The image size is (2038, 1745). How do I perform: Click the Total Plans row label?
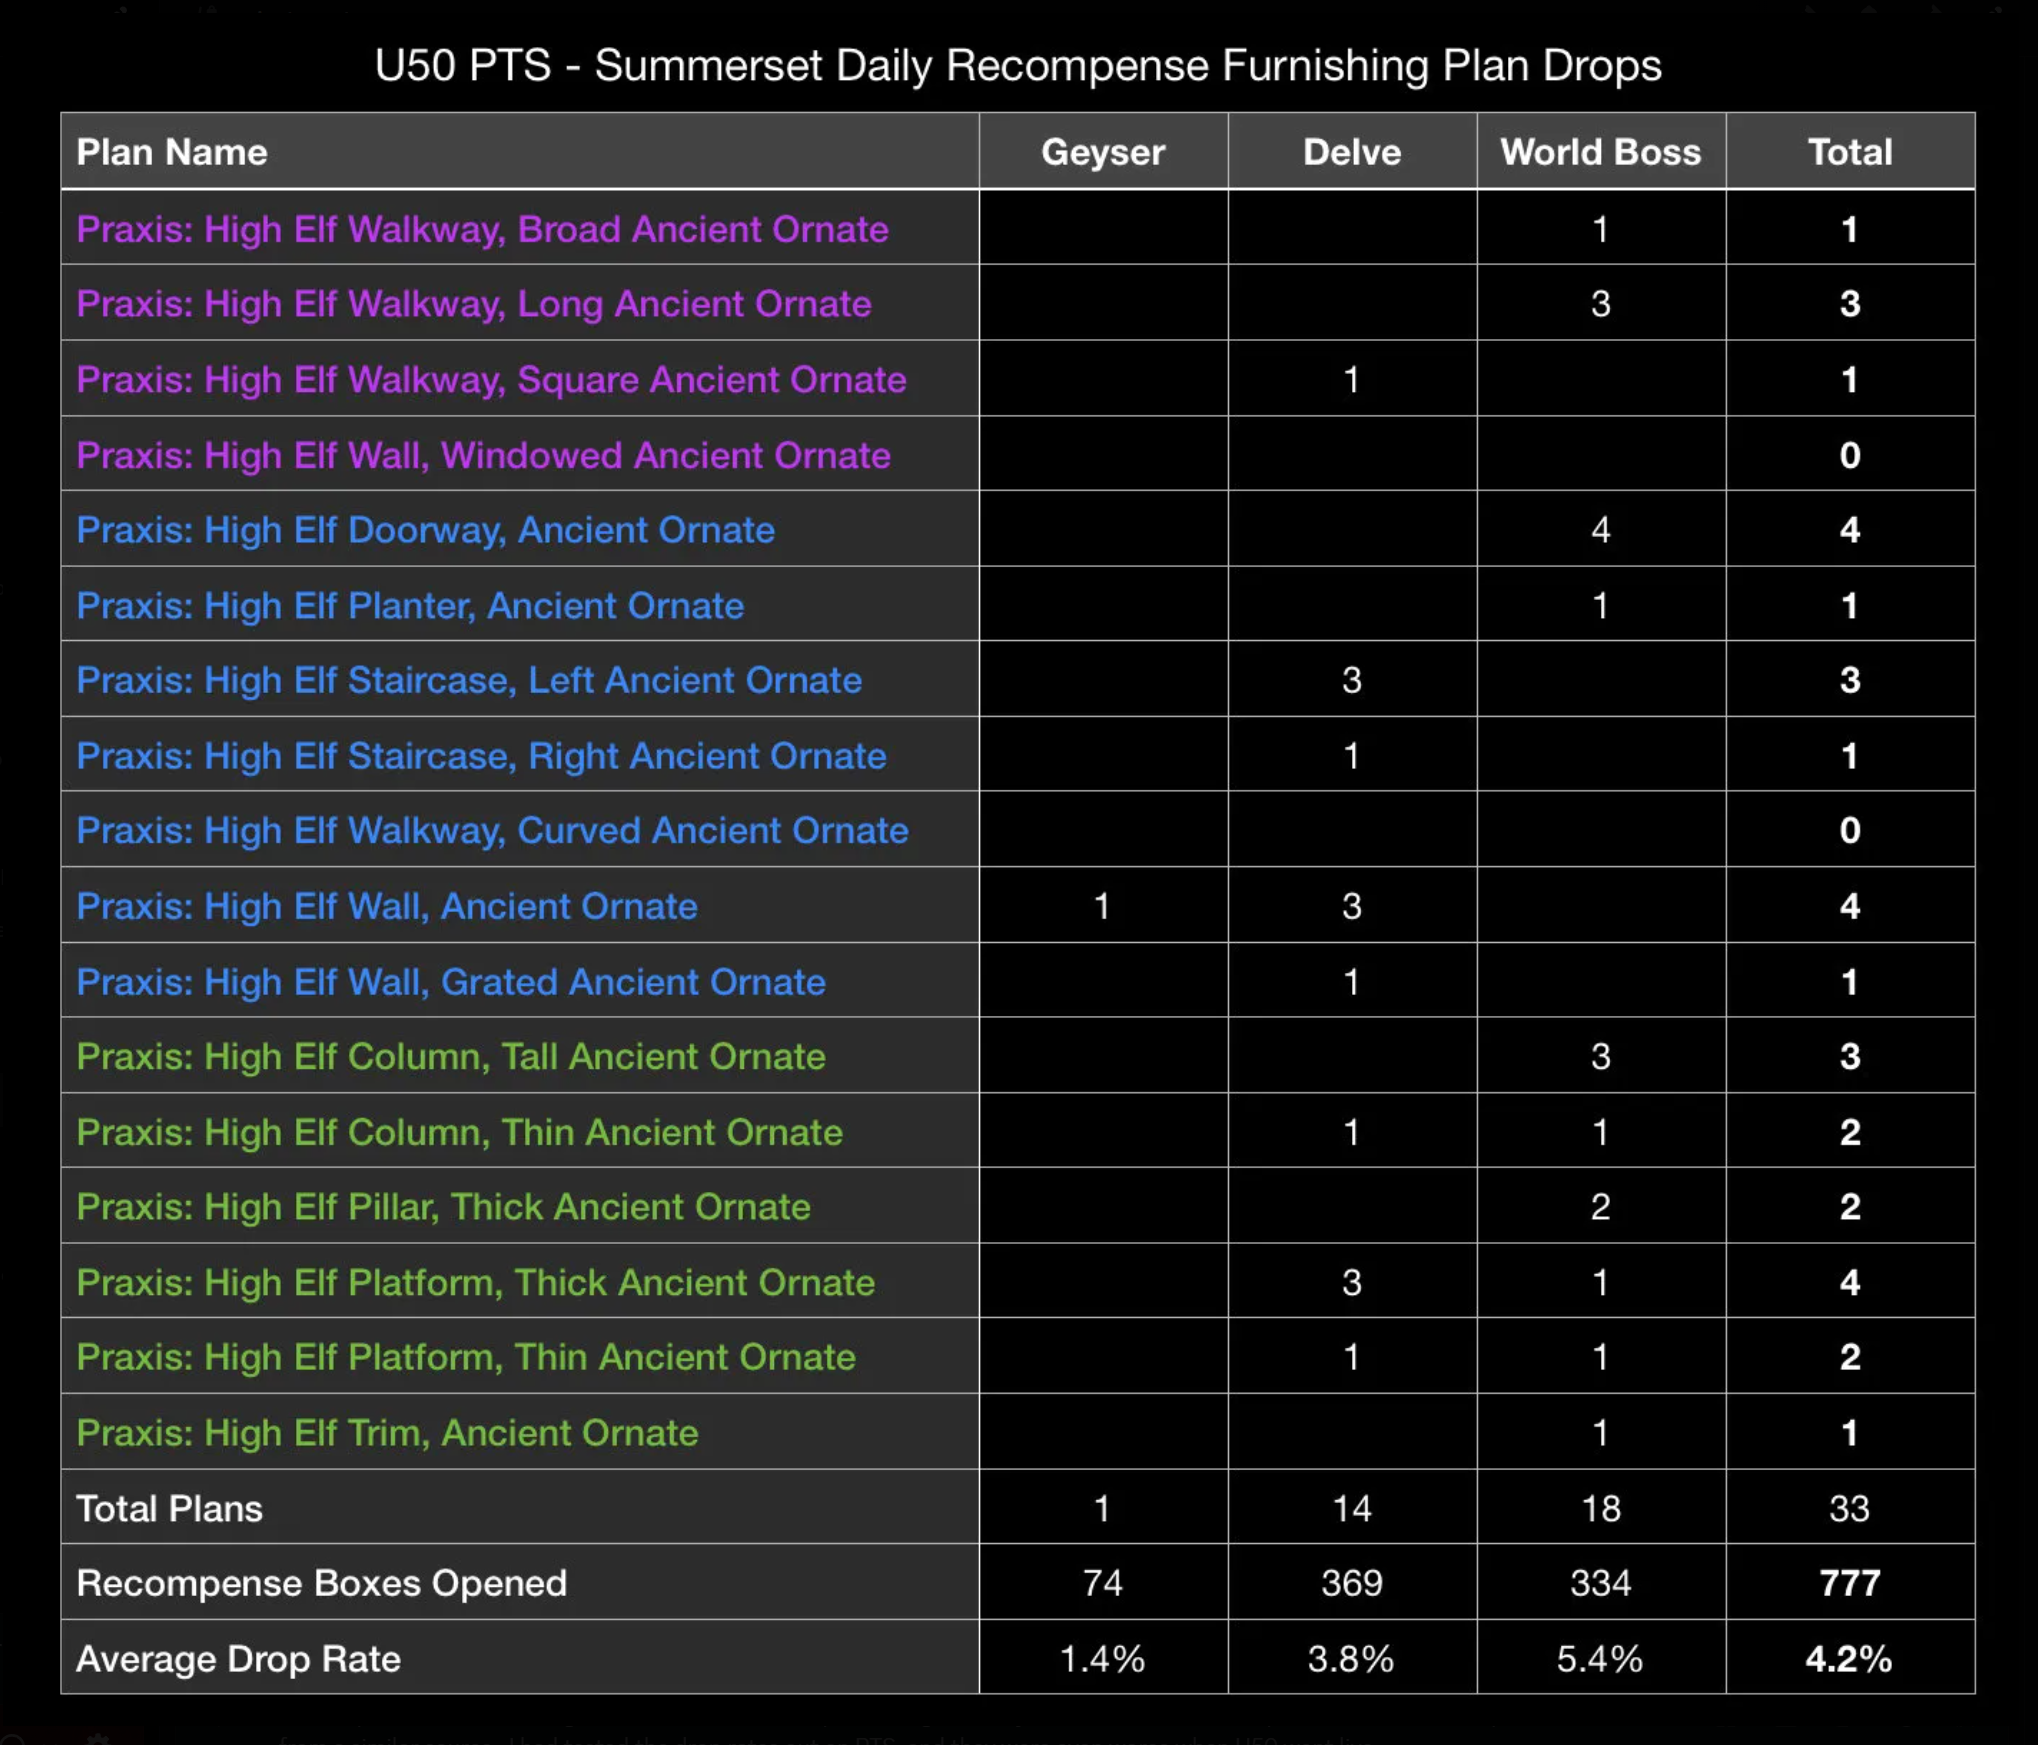[169, 1508]
